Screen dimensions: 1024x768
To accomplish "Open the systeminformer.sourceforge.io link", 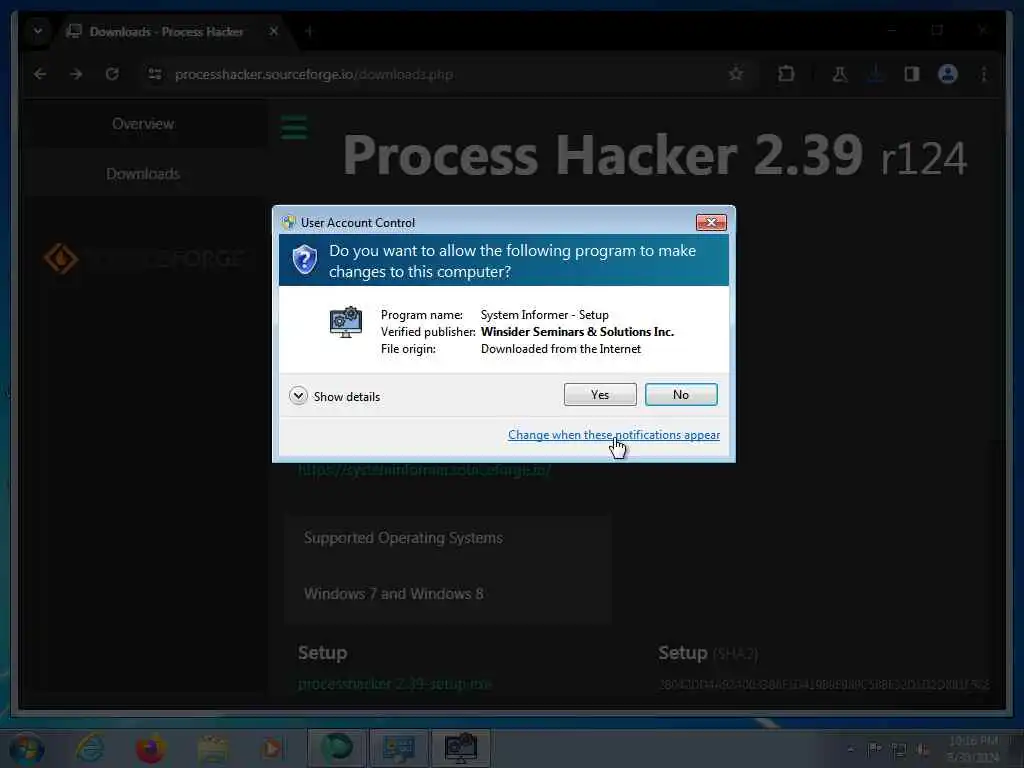I will [x=424, y=469].
